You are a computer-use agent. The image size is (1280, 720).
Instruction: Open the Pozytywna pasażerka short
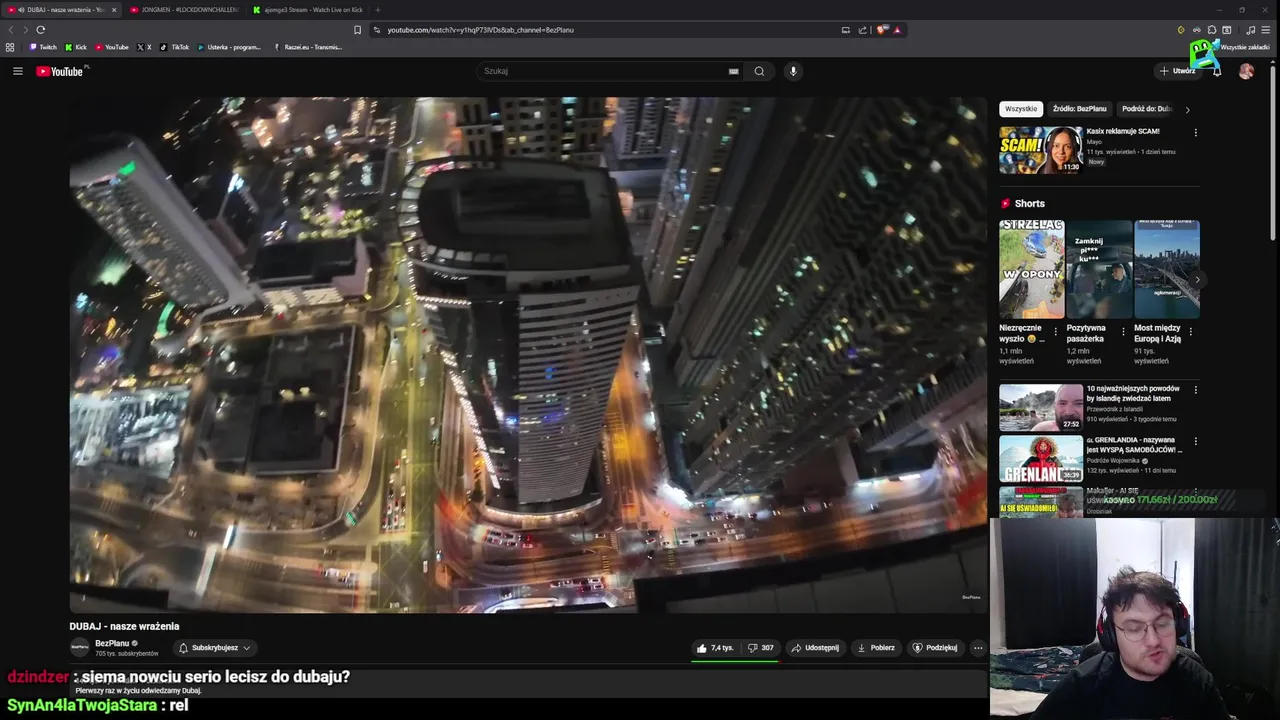coord(1099,269)
